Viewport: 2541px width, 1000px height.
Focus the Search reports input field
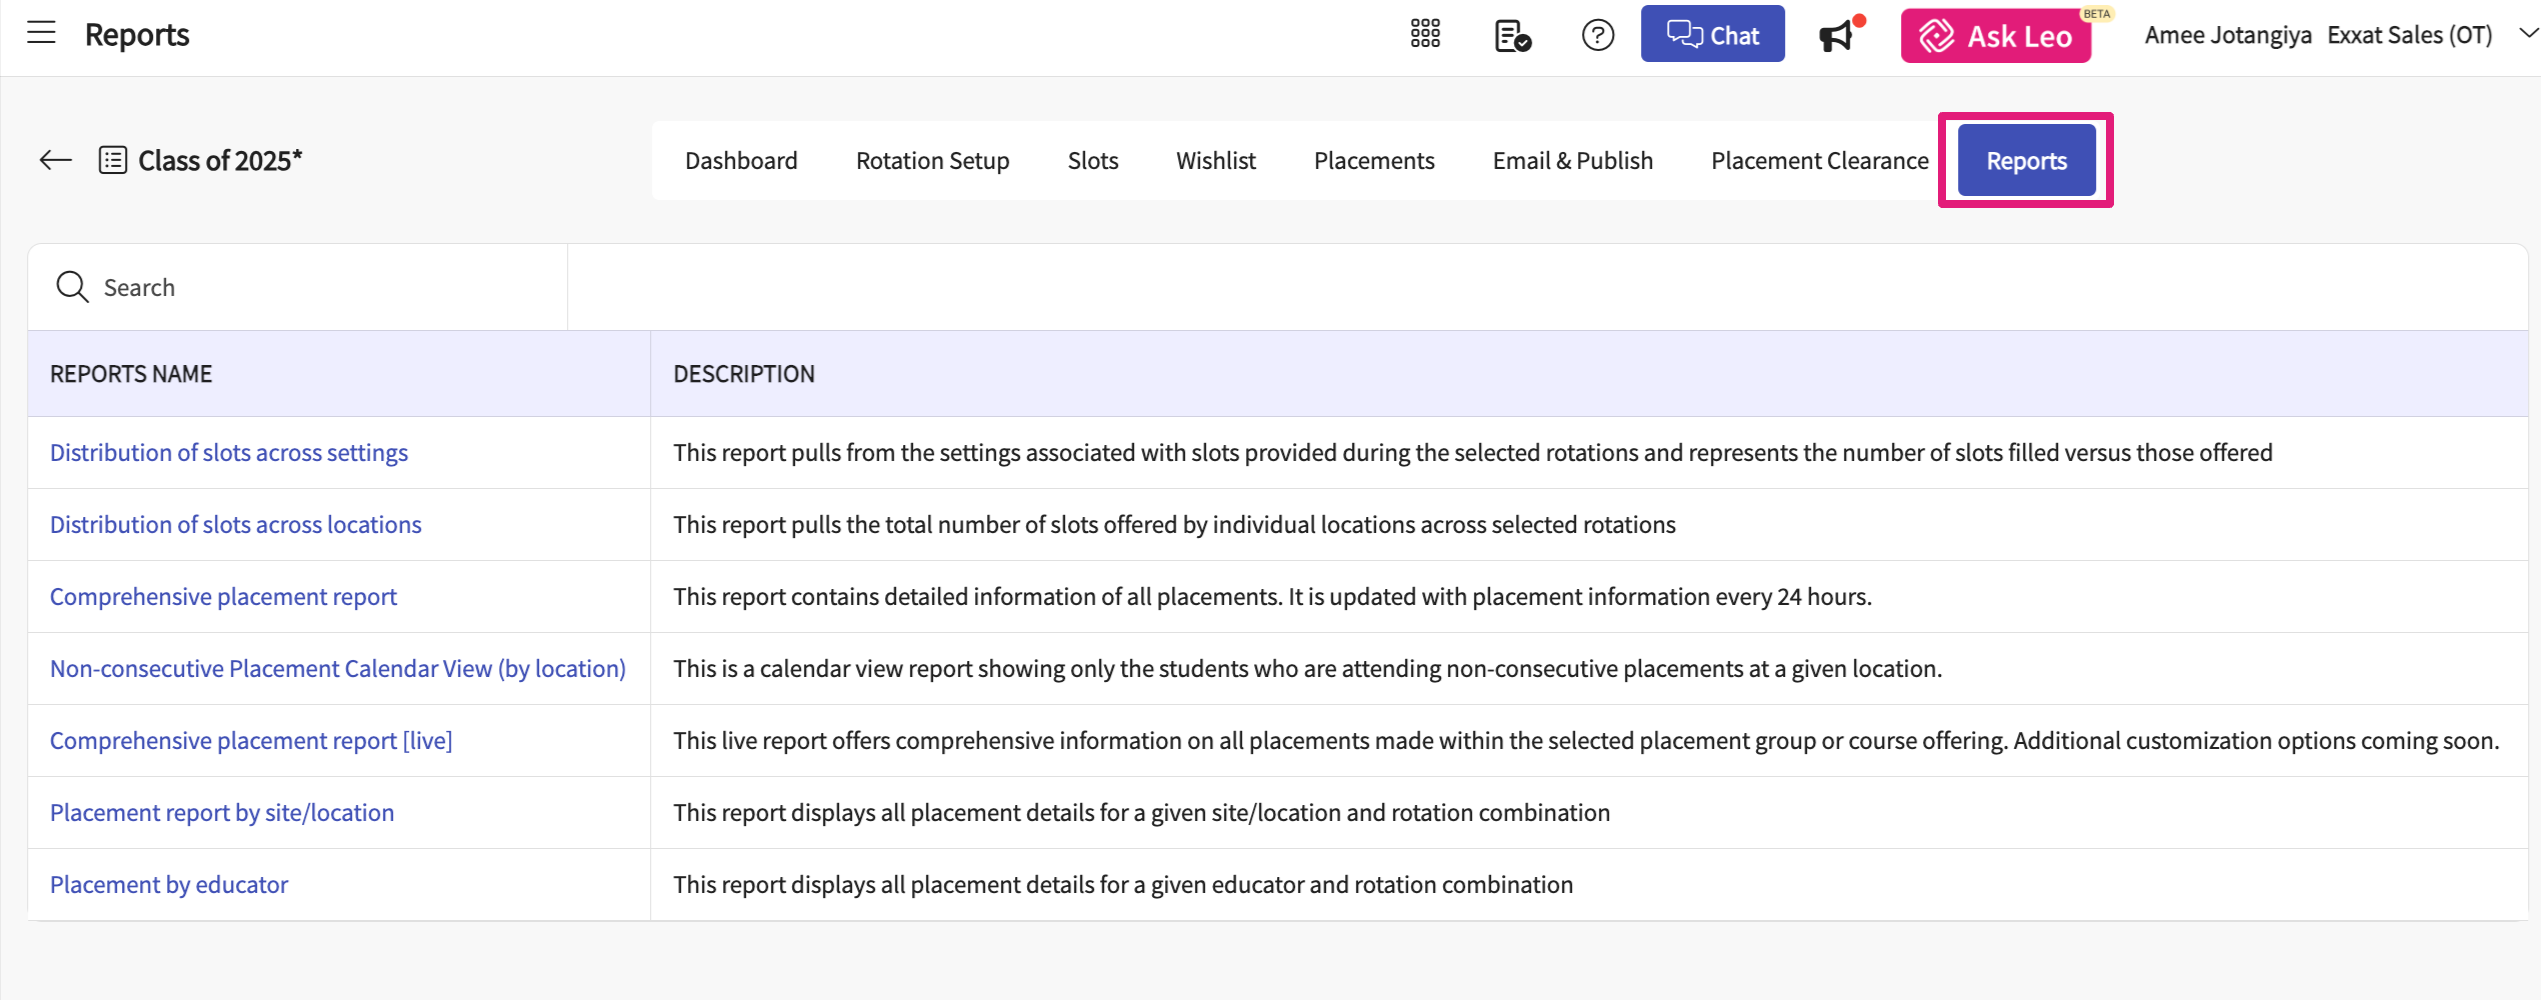pos(320,288)
